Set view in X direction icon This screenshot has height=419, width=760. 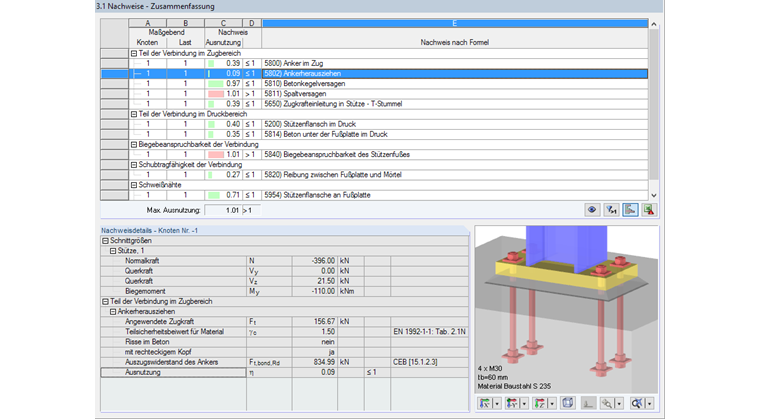pos(485,403)
